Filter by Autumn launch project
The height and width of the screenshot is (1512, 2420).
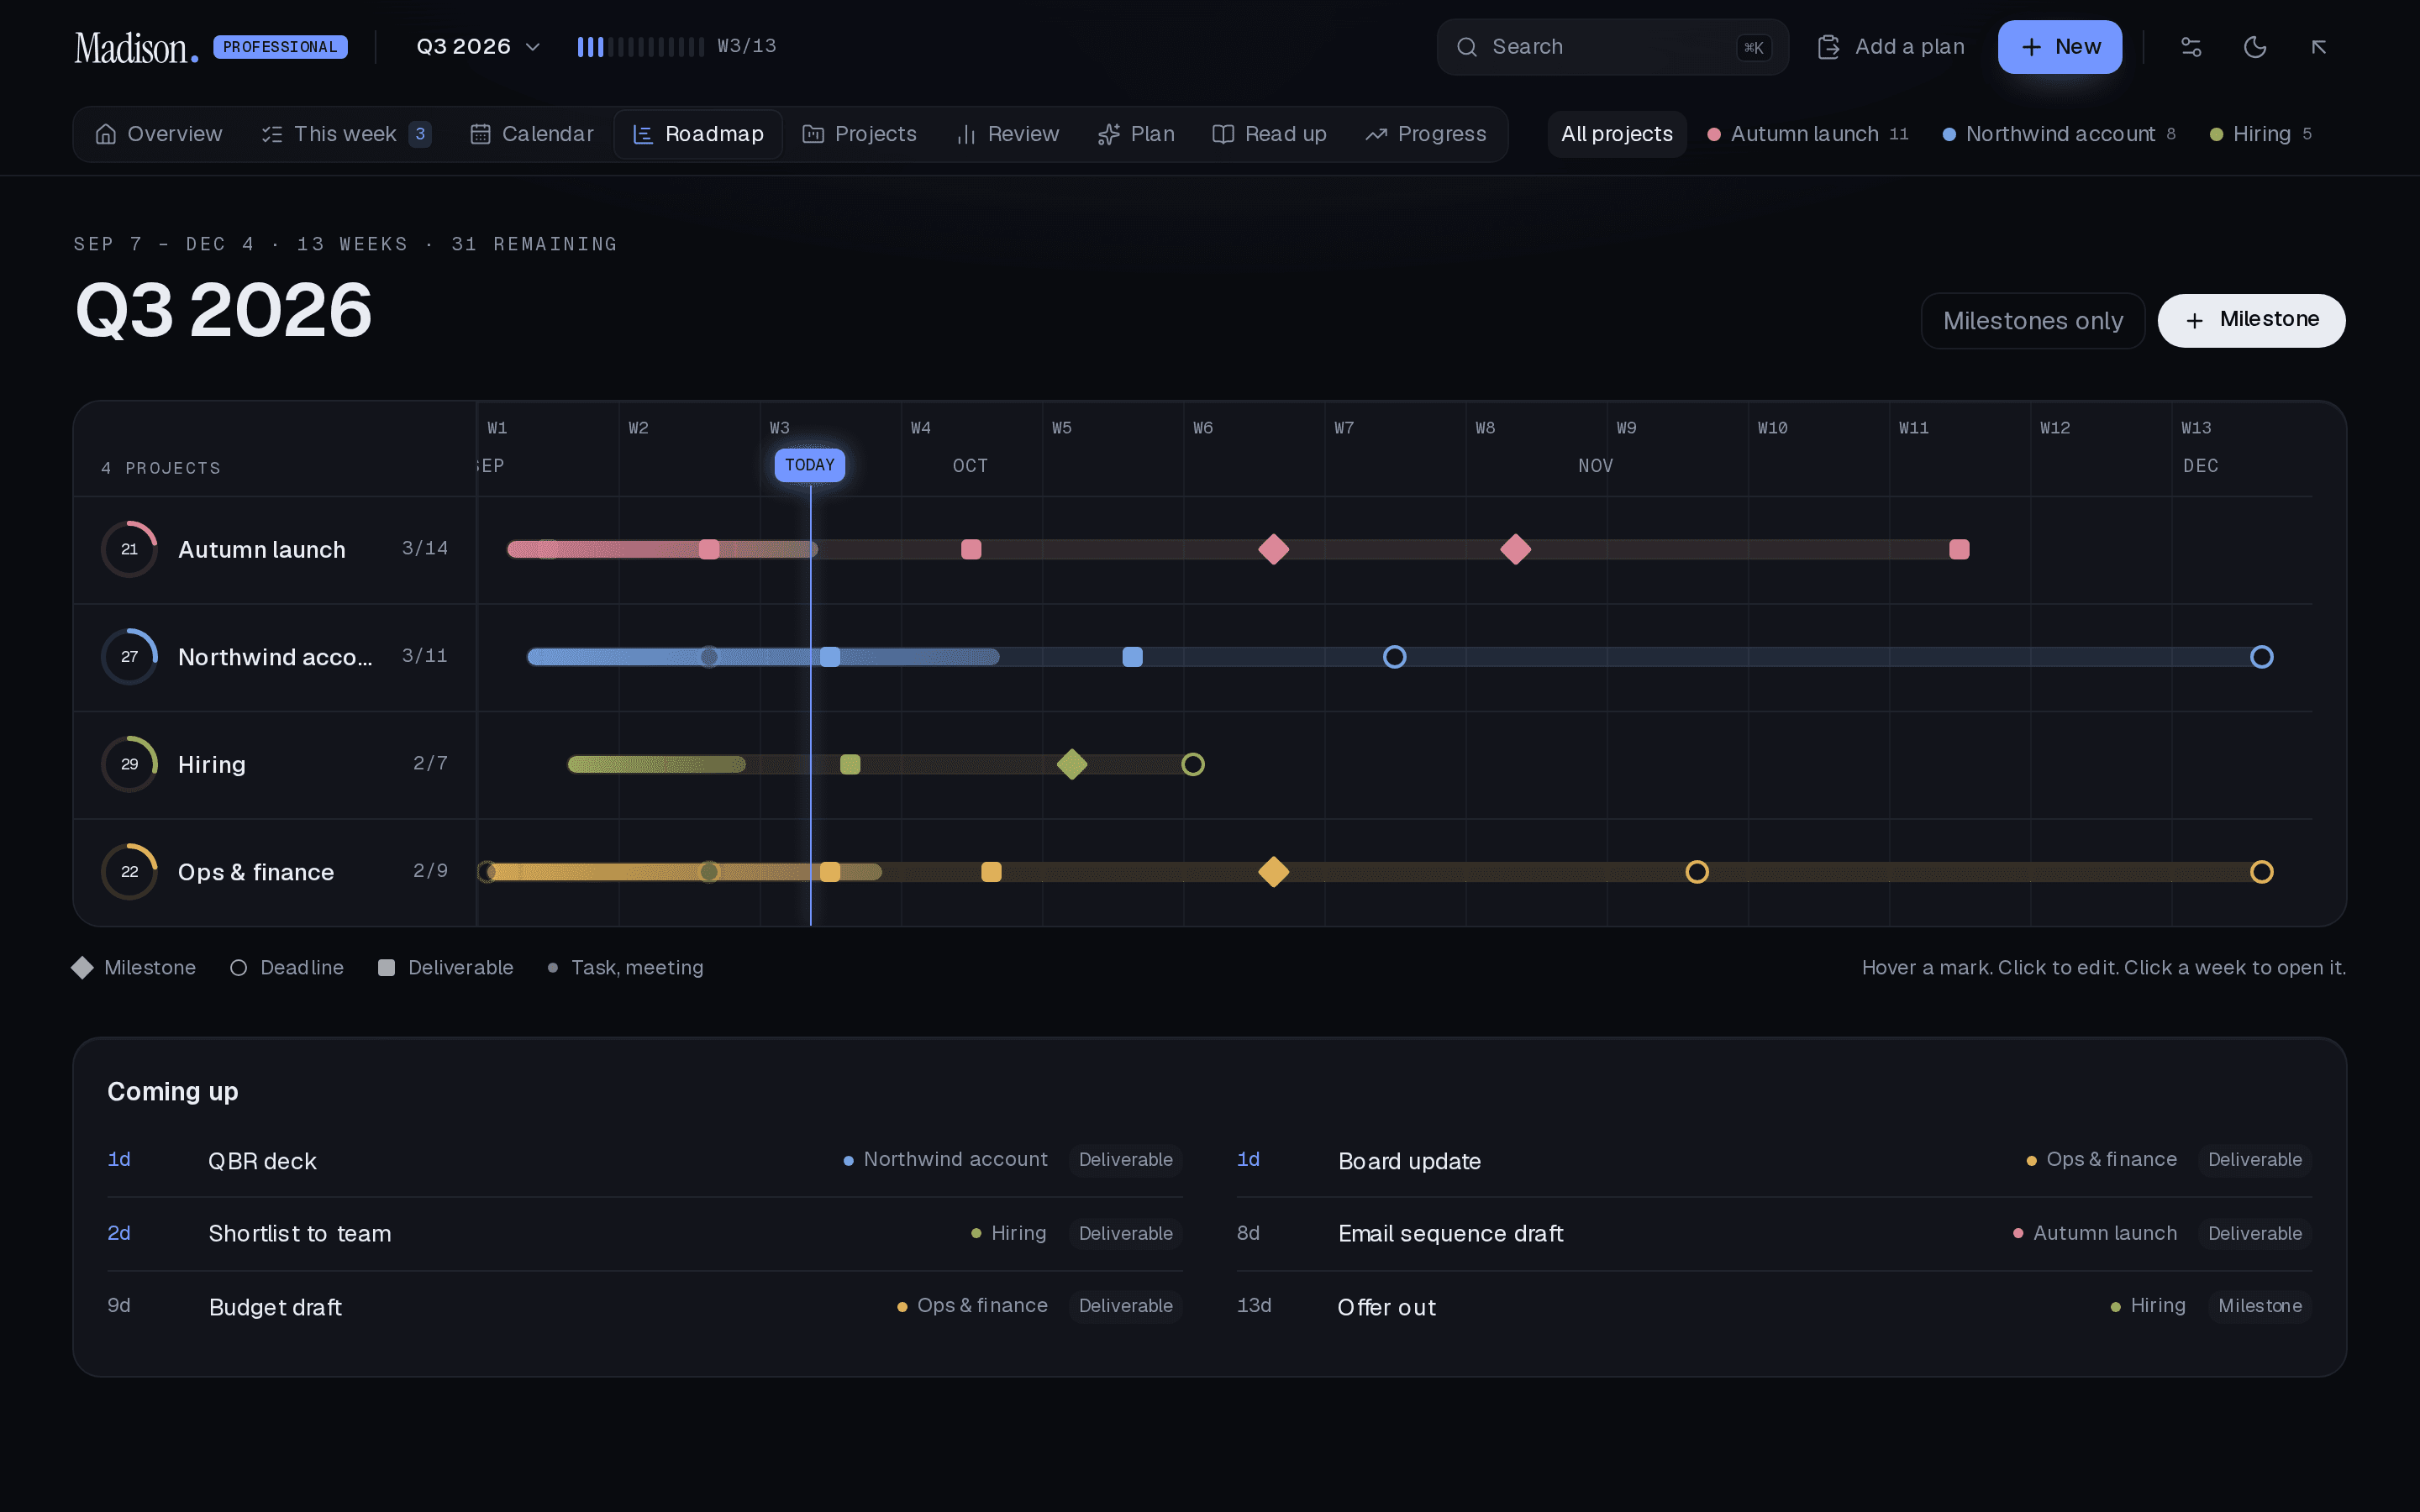click(x=1808, y=134)
